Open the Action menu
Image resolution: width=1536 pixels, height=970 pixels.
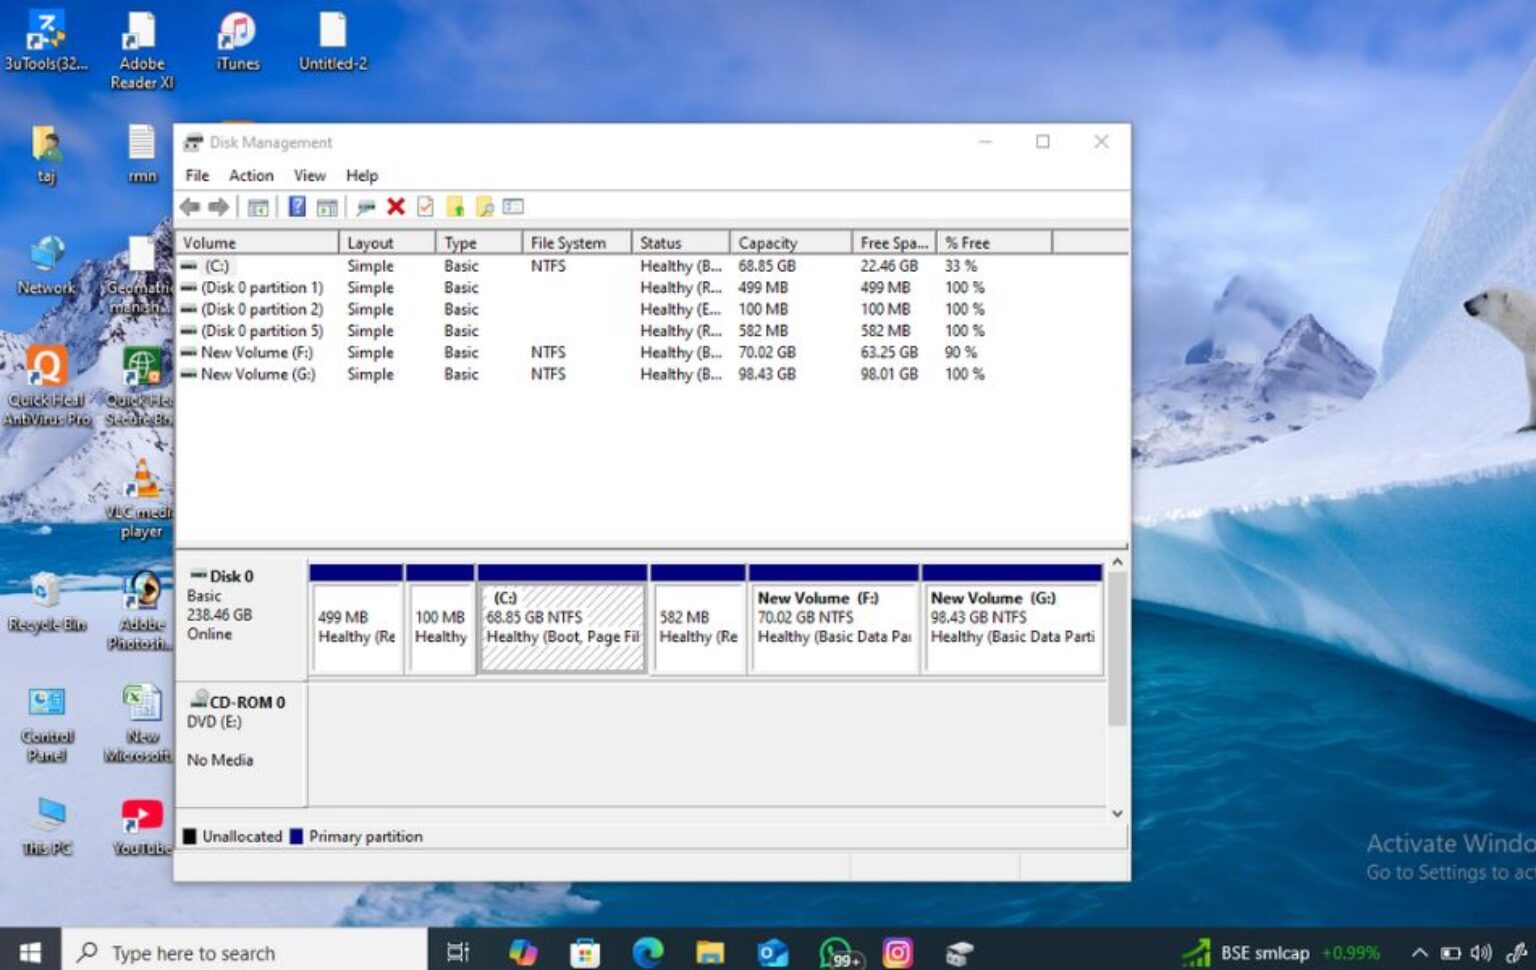pos(250,175)
